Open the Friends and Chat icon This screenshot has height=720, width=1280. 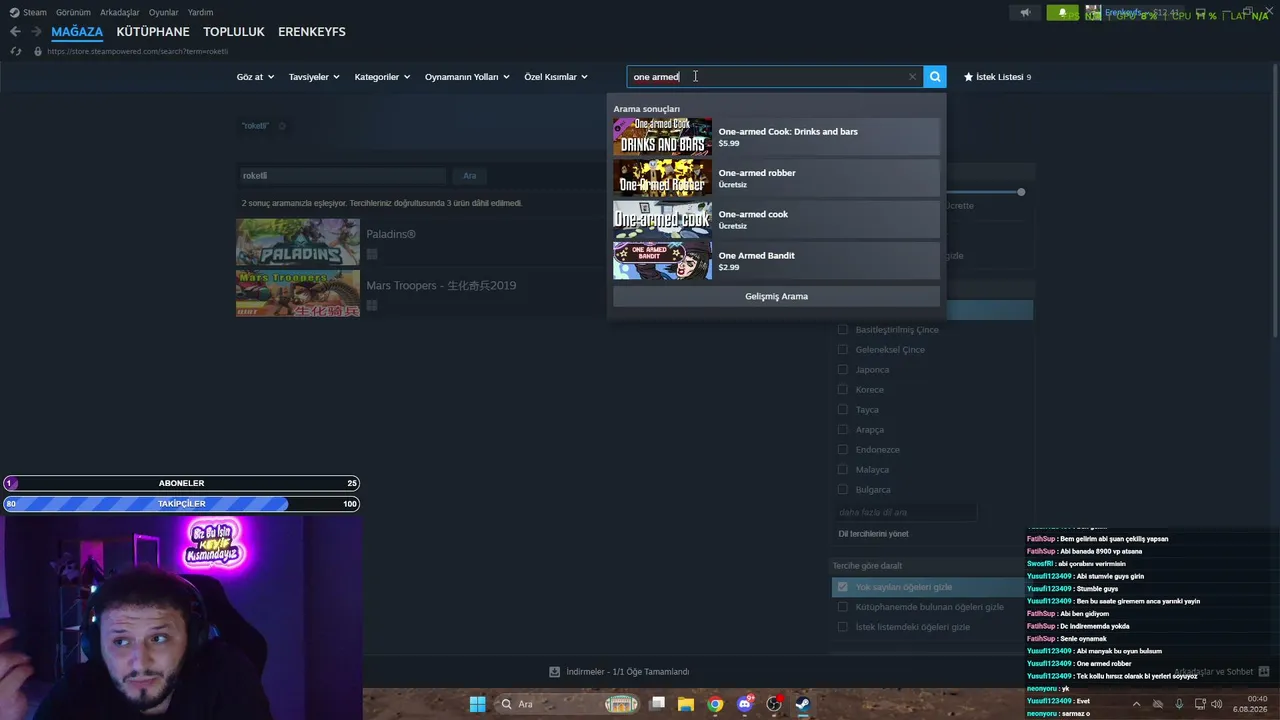1264,672
